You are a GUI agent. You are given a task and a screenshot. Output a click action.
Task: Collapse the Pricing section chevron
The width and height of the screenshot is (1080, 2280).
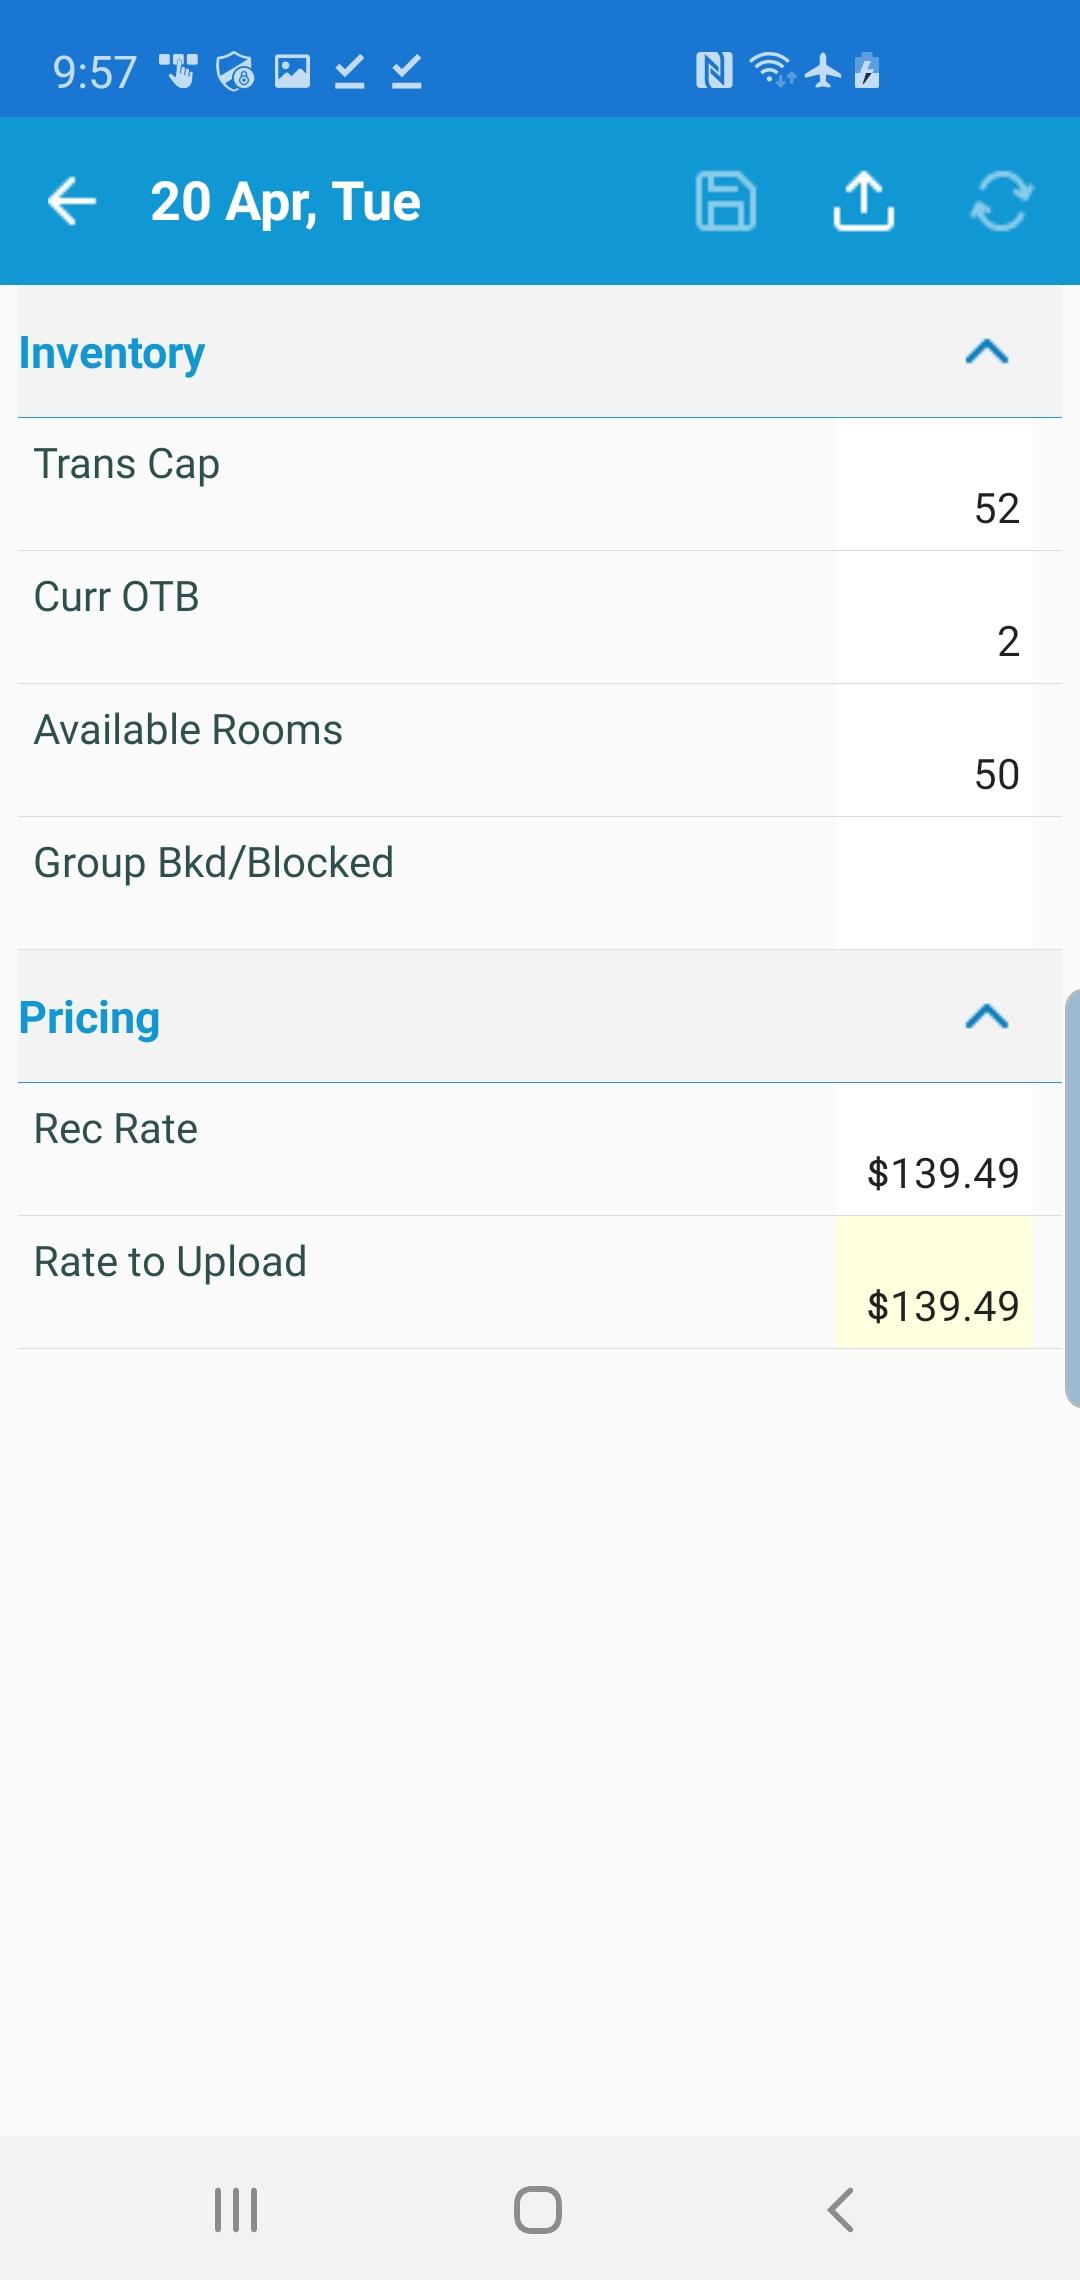tap(987, 1017)
